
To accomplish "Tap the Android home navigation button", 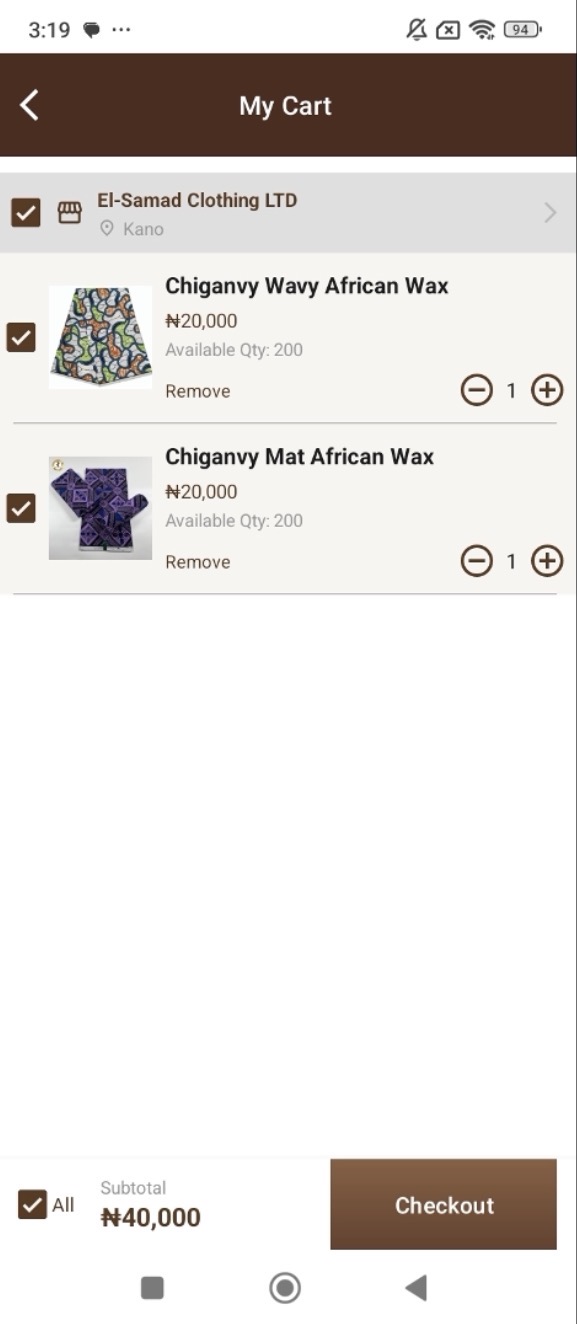I will 285,1287.
